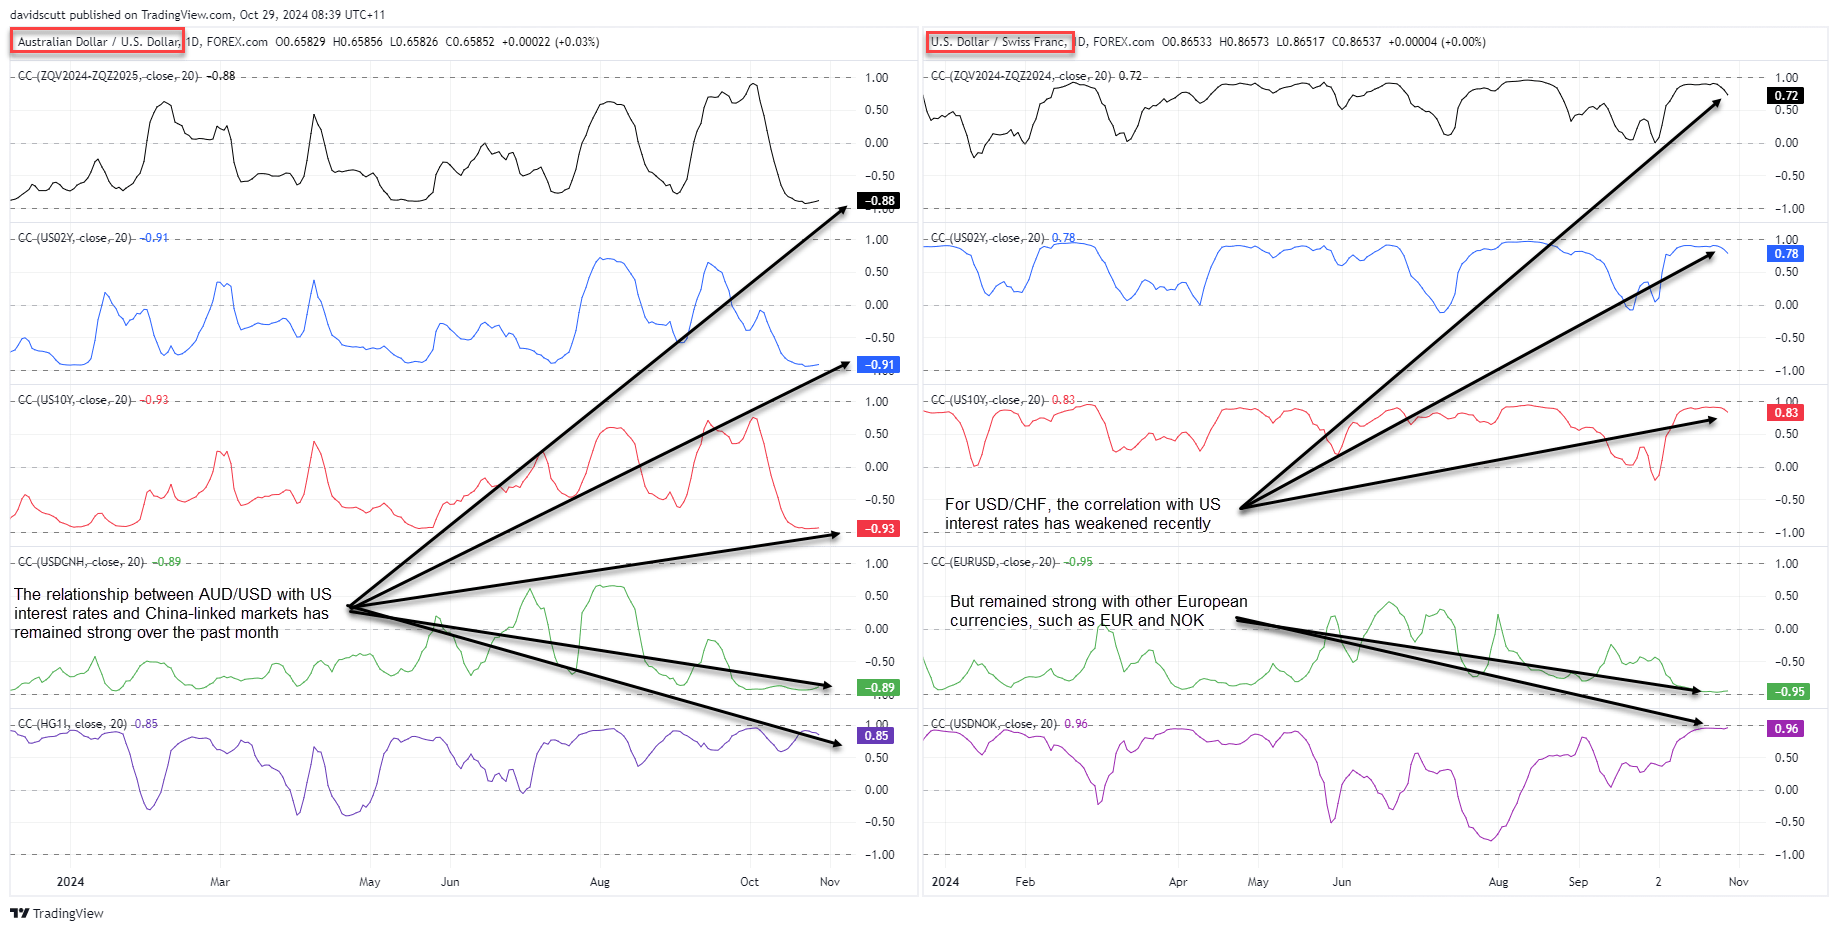Click the Apr label on the time axis
1838x931 pixels.
click(1178, 882)
